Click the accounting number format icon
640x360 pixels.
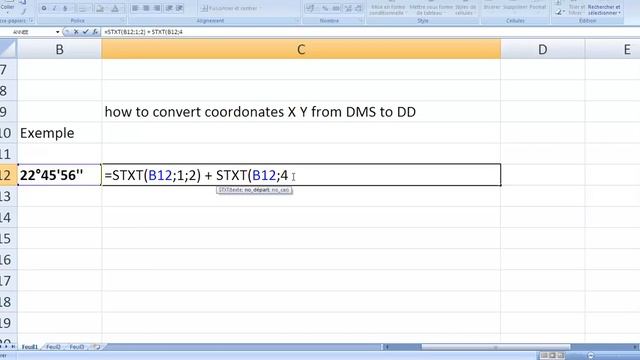tap(311, 8)
